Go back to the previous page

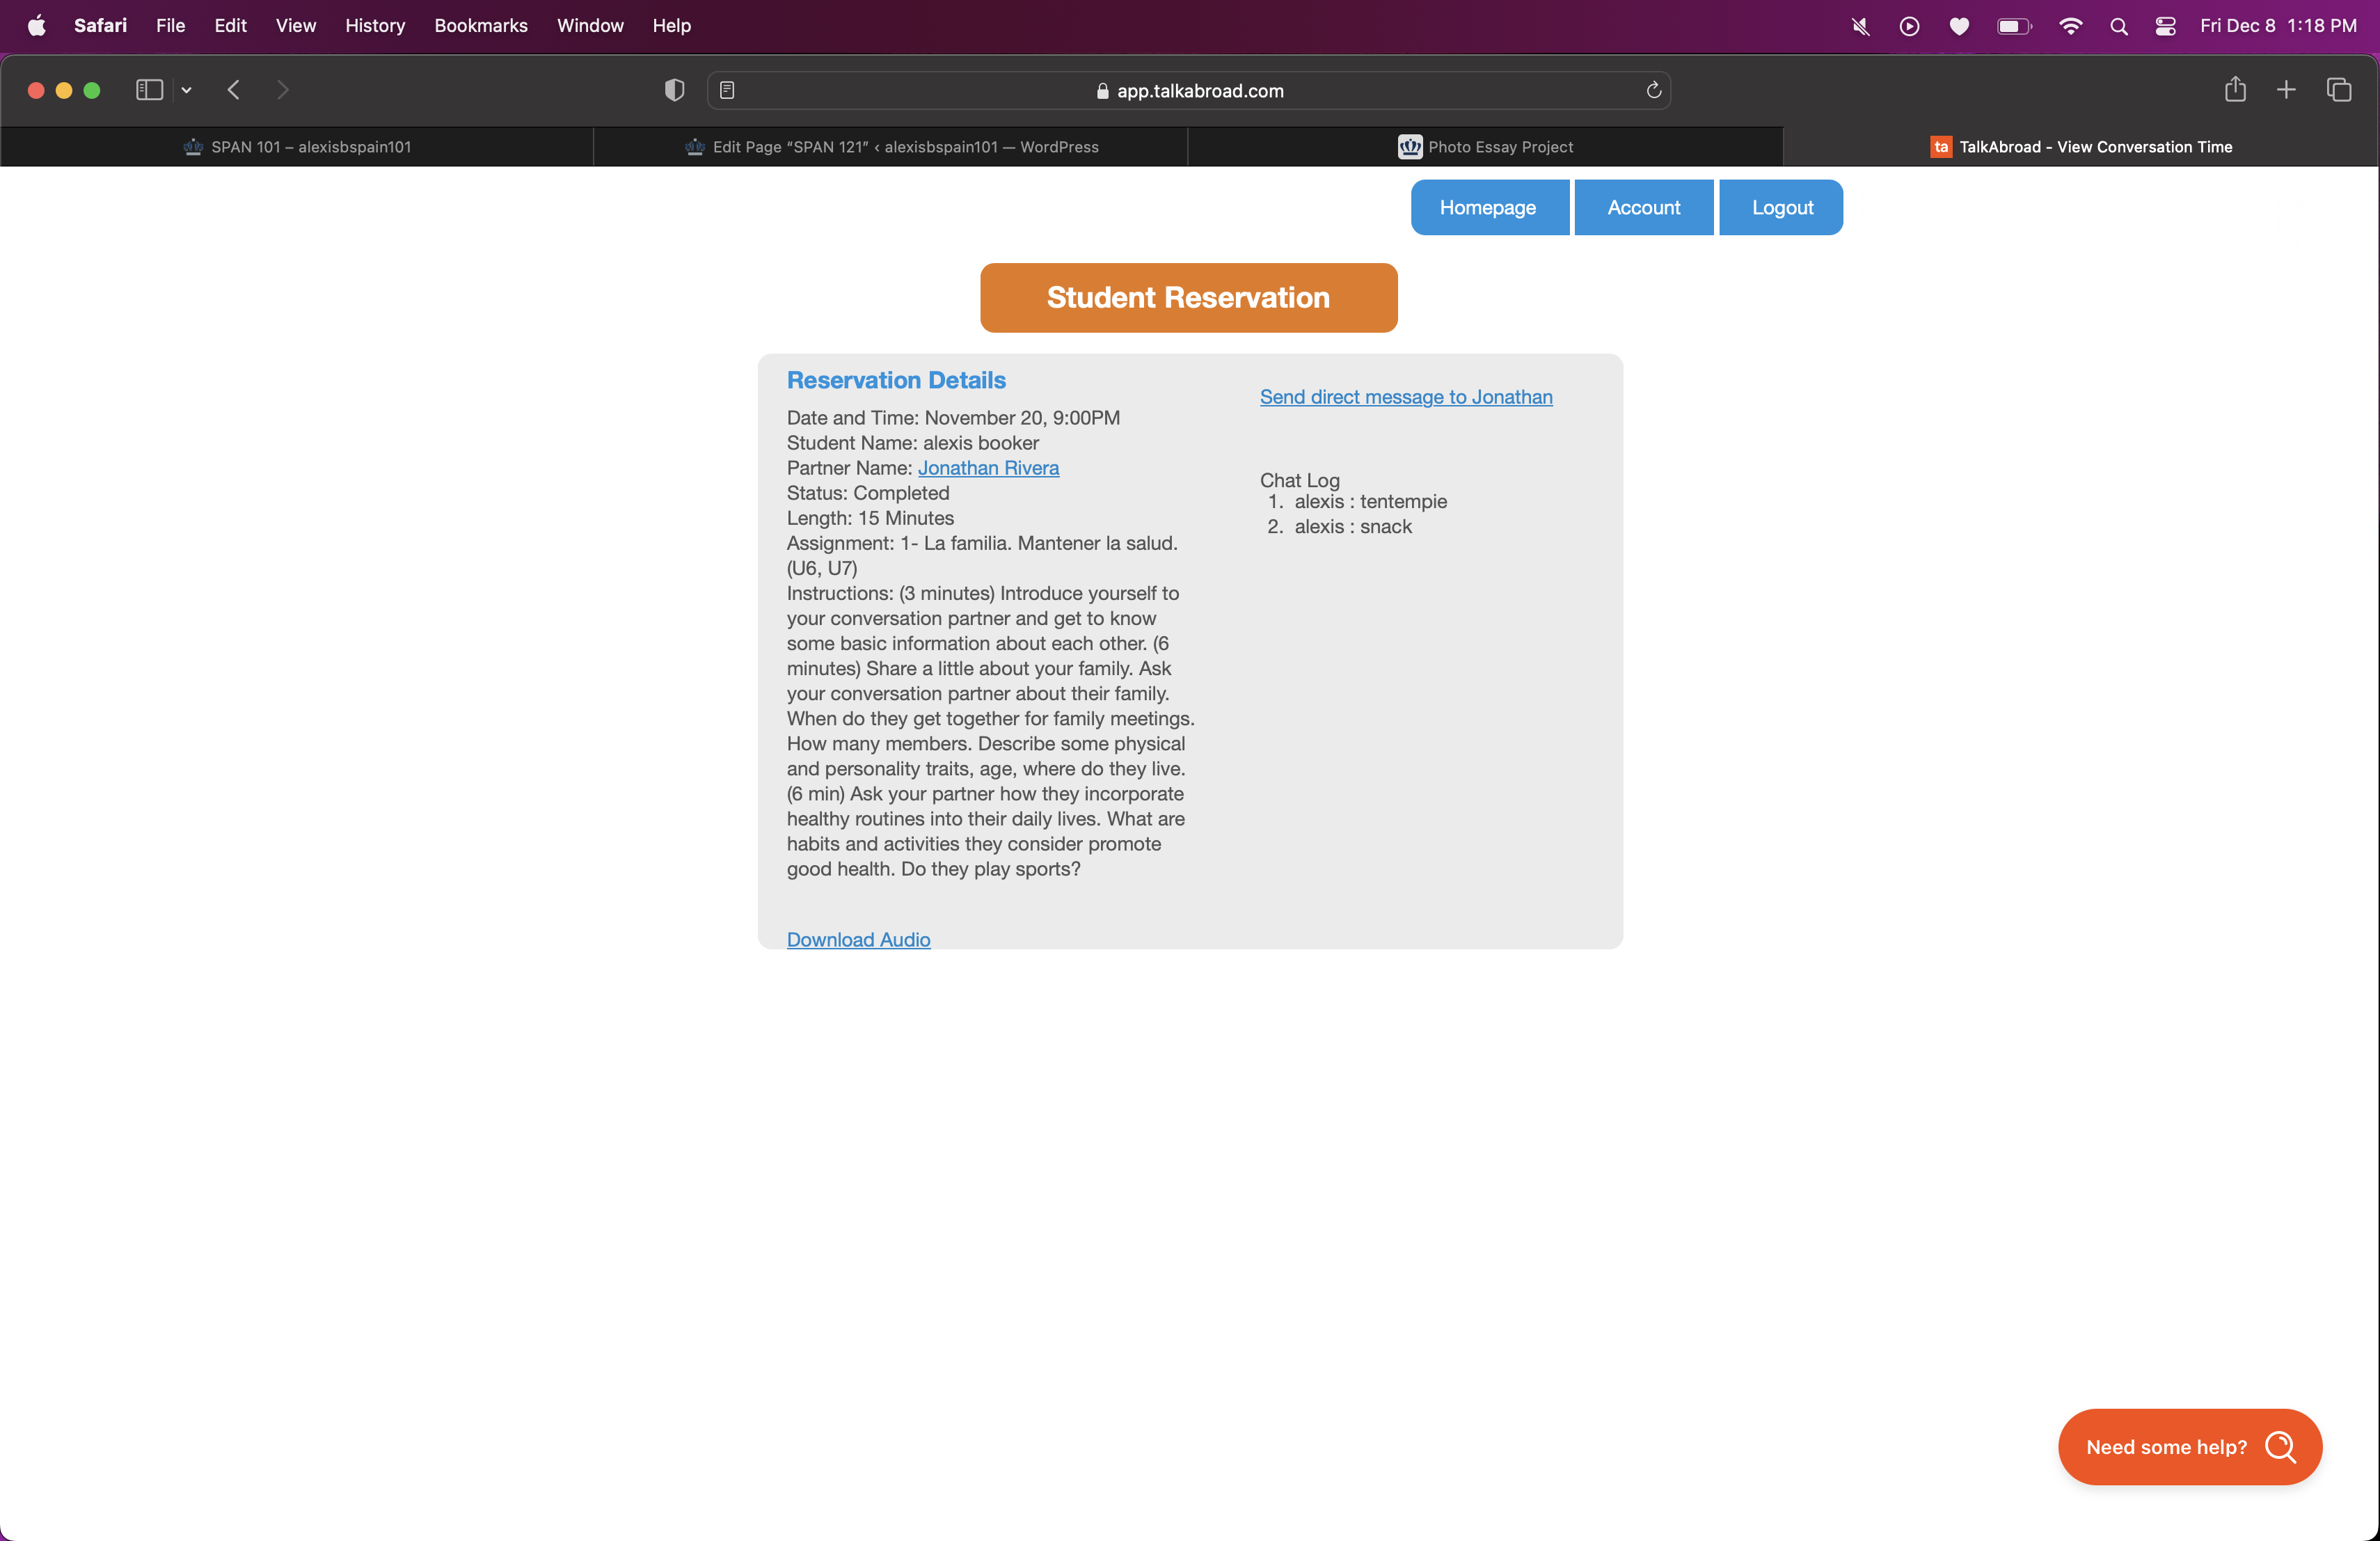pos(233,90)
